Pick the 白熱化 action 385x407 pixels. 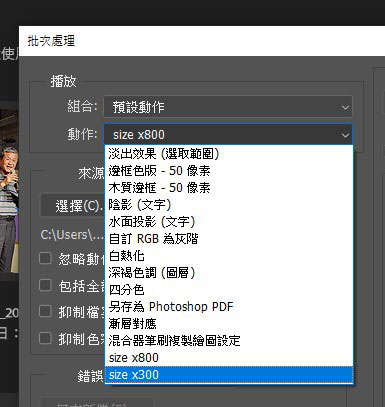229,256
